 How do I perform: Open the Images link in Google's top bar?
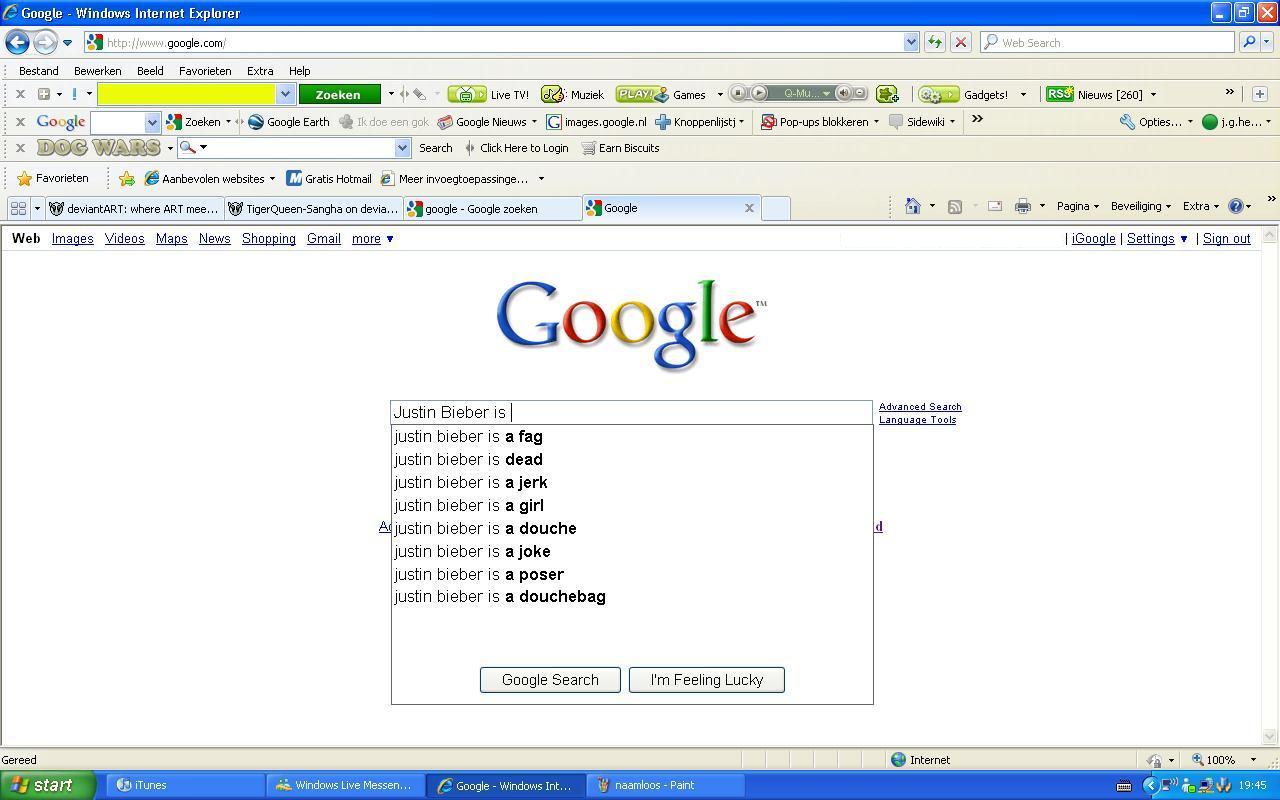pos(73,239)
